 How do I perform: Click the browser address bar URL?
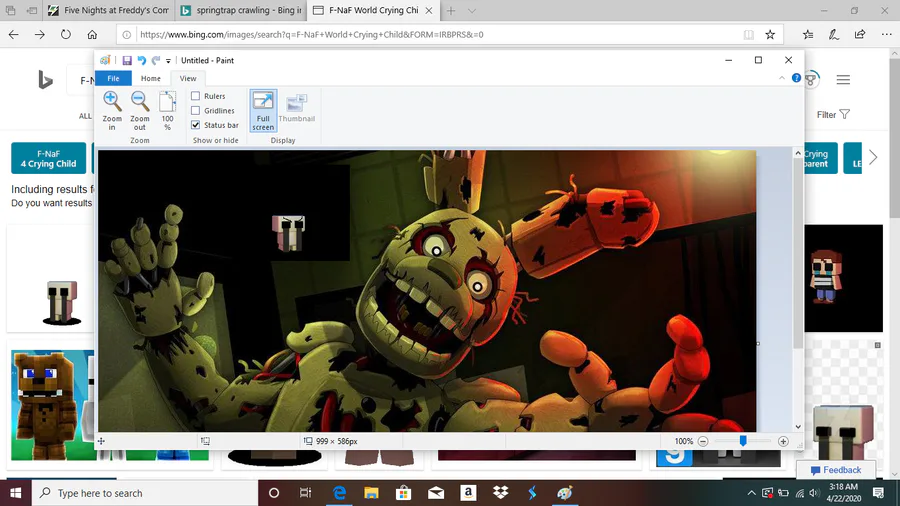(312, 34)
